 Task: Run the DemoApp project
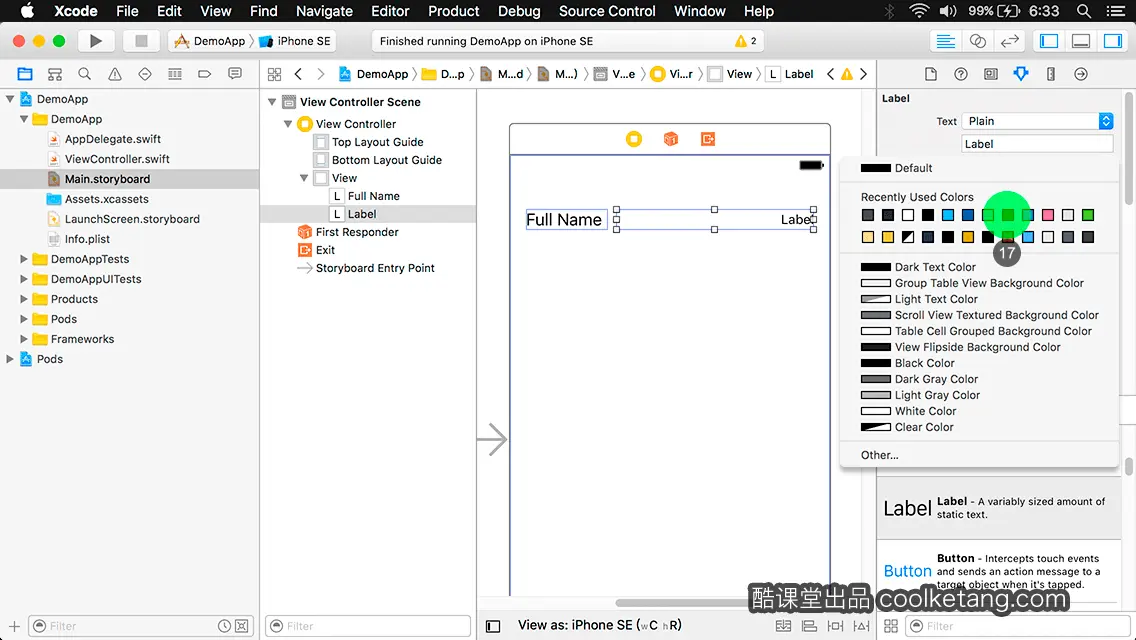(x=96, y=41)
